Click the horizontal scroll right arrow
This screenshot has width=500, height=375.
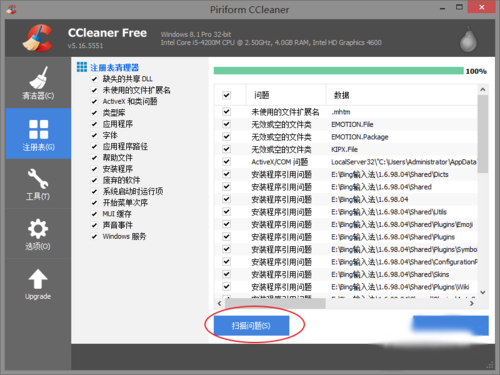pyautogui.click(x=472, y=303)
